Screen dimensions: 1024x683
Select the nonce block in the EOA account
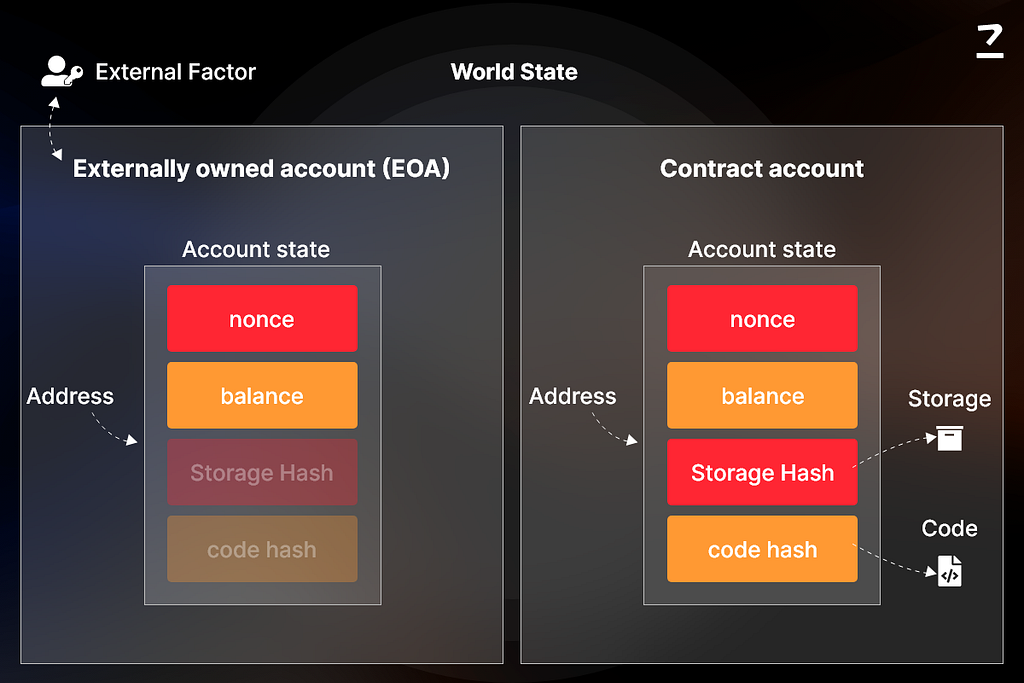(x=262, y=319)
